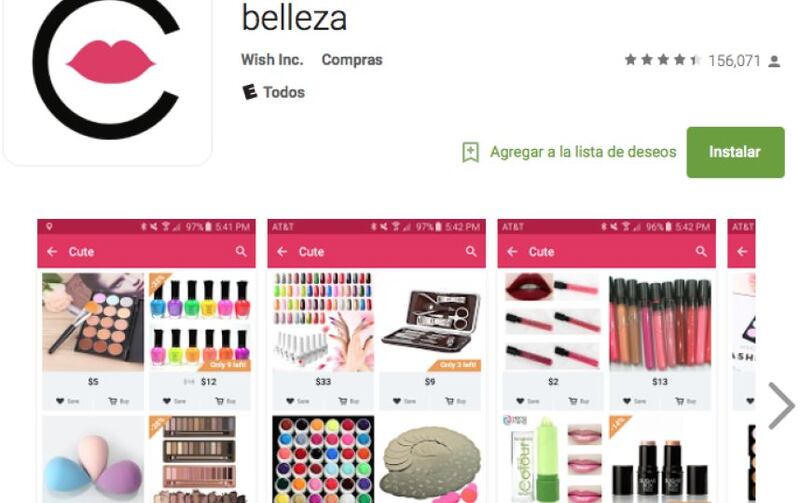Screen dimensions: 800x503
Task: Click search magnifier in third screenshot
Action: pyautogui.click(x=702, y=251)
